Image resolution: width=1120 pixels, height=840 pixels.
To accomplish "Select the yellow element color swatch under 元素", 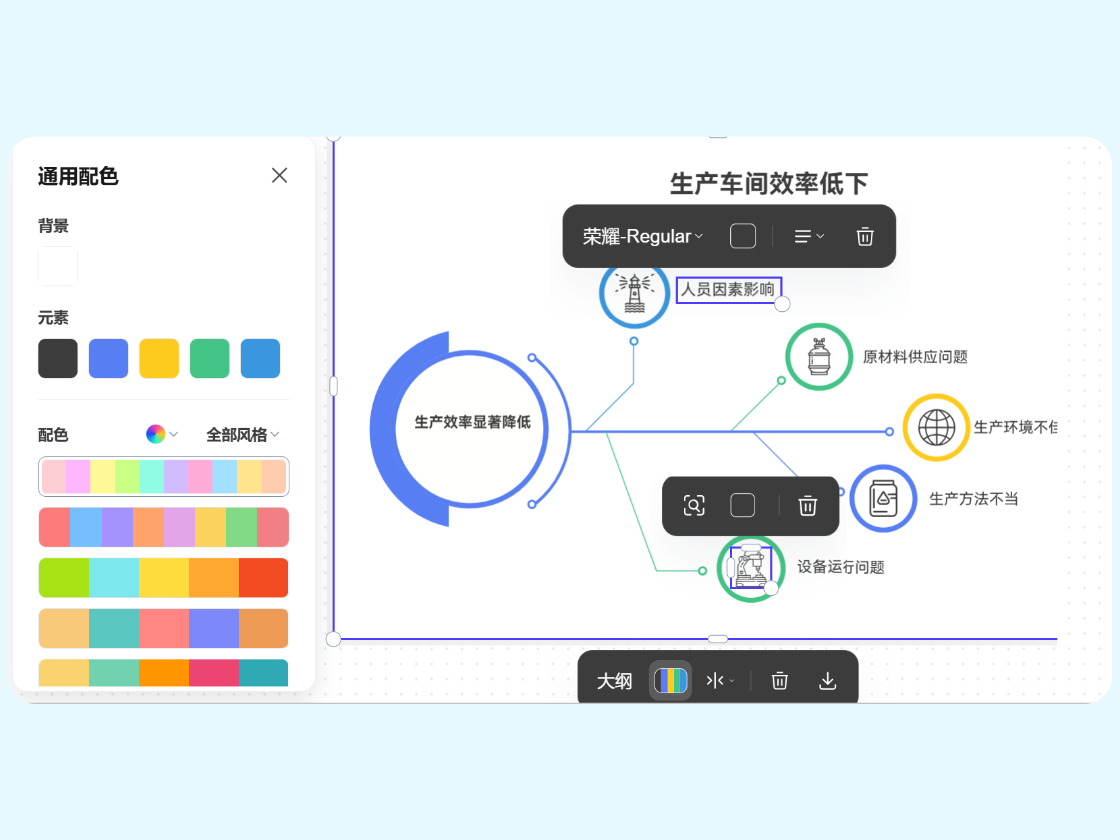I will (159, 358).
